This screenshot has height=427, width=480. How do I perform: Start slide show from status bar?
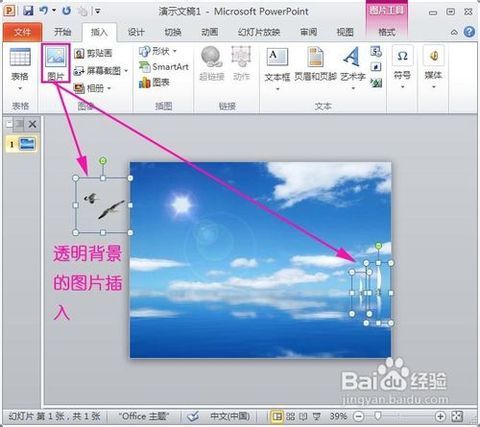[316, 416]
